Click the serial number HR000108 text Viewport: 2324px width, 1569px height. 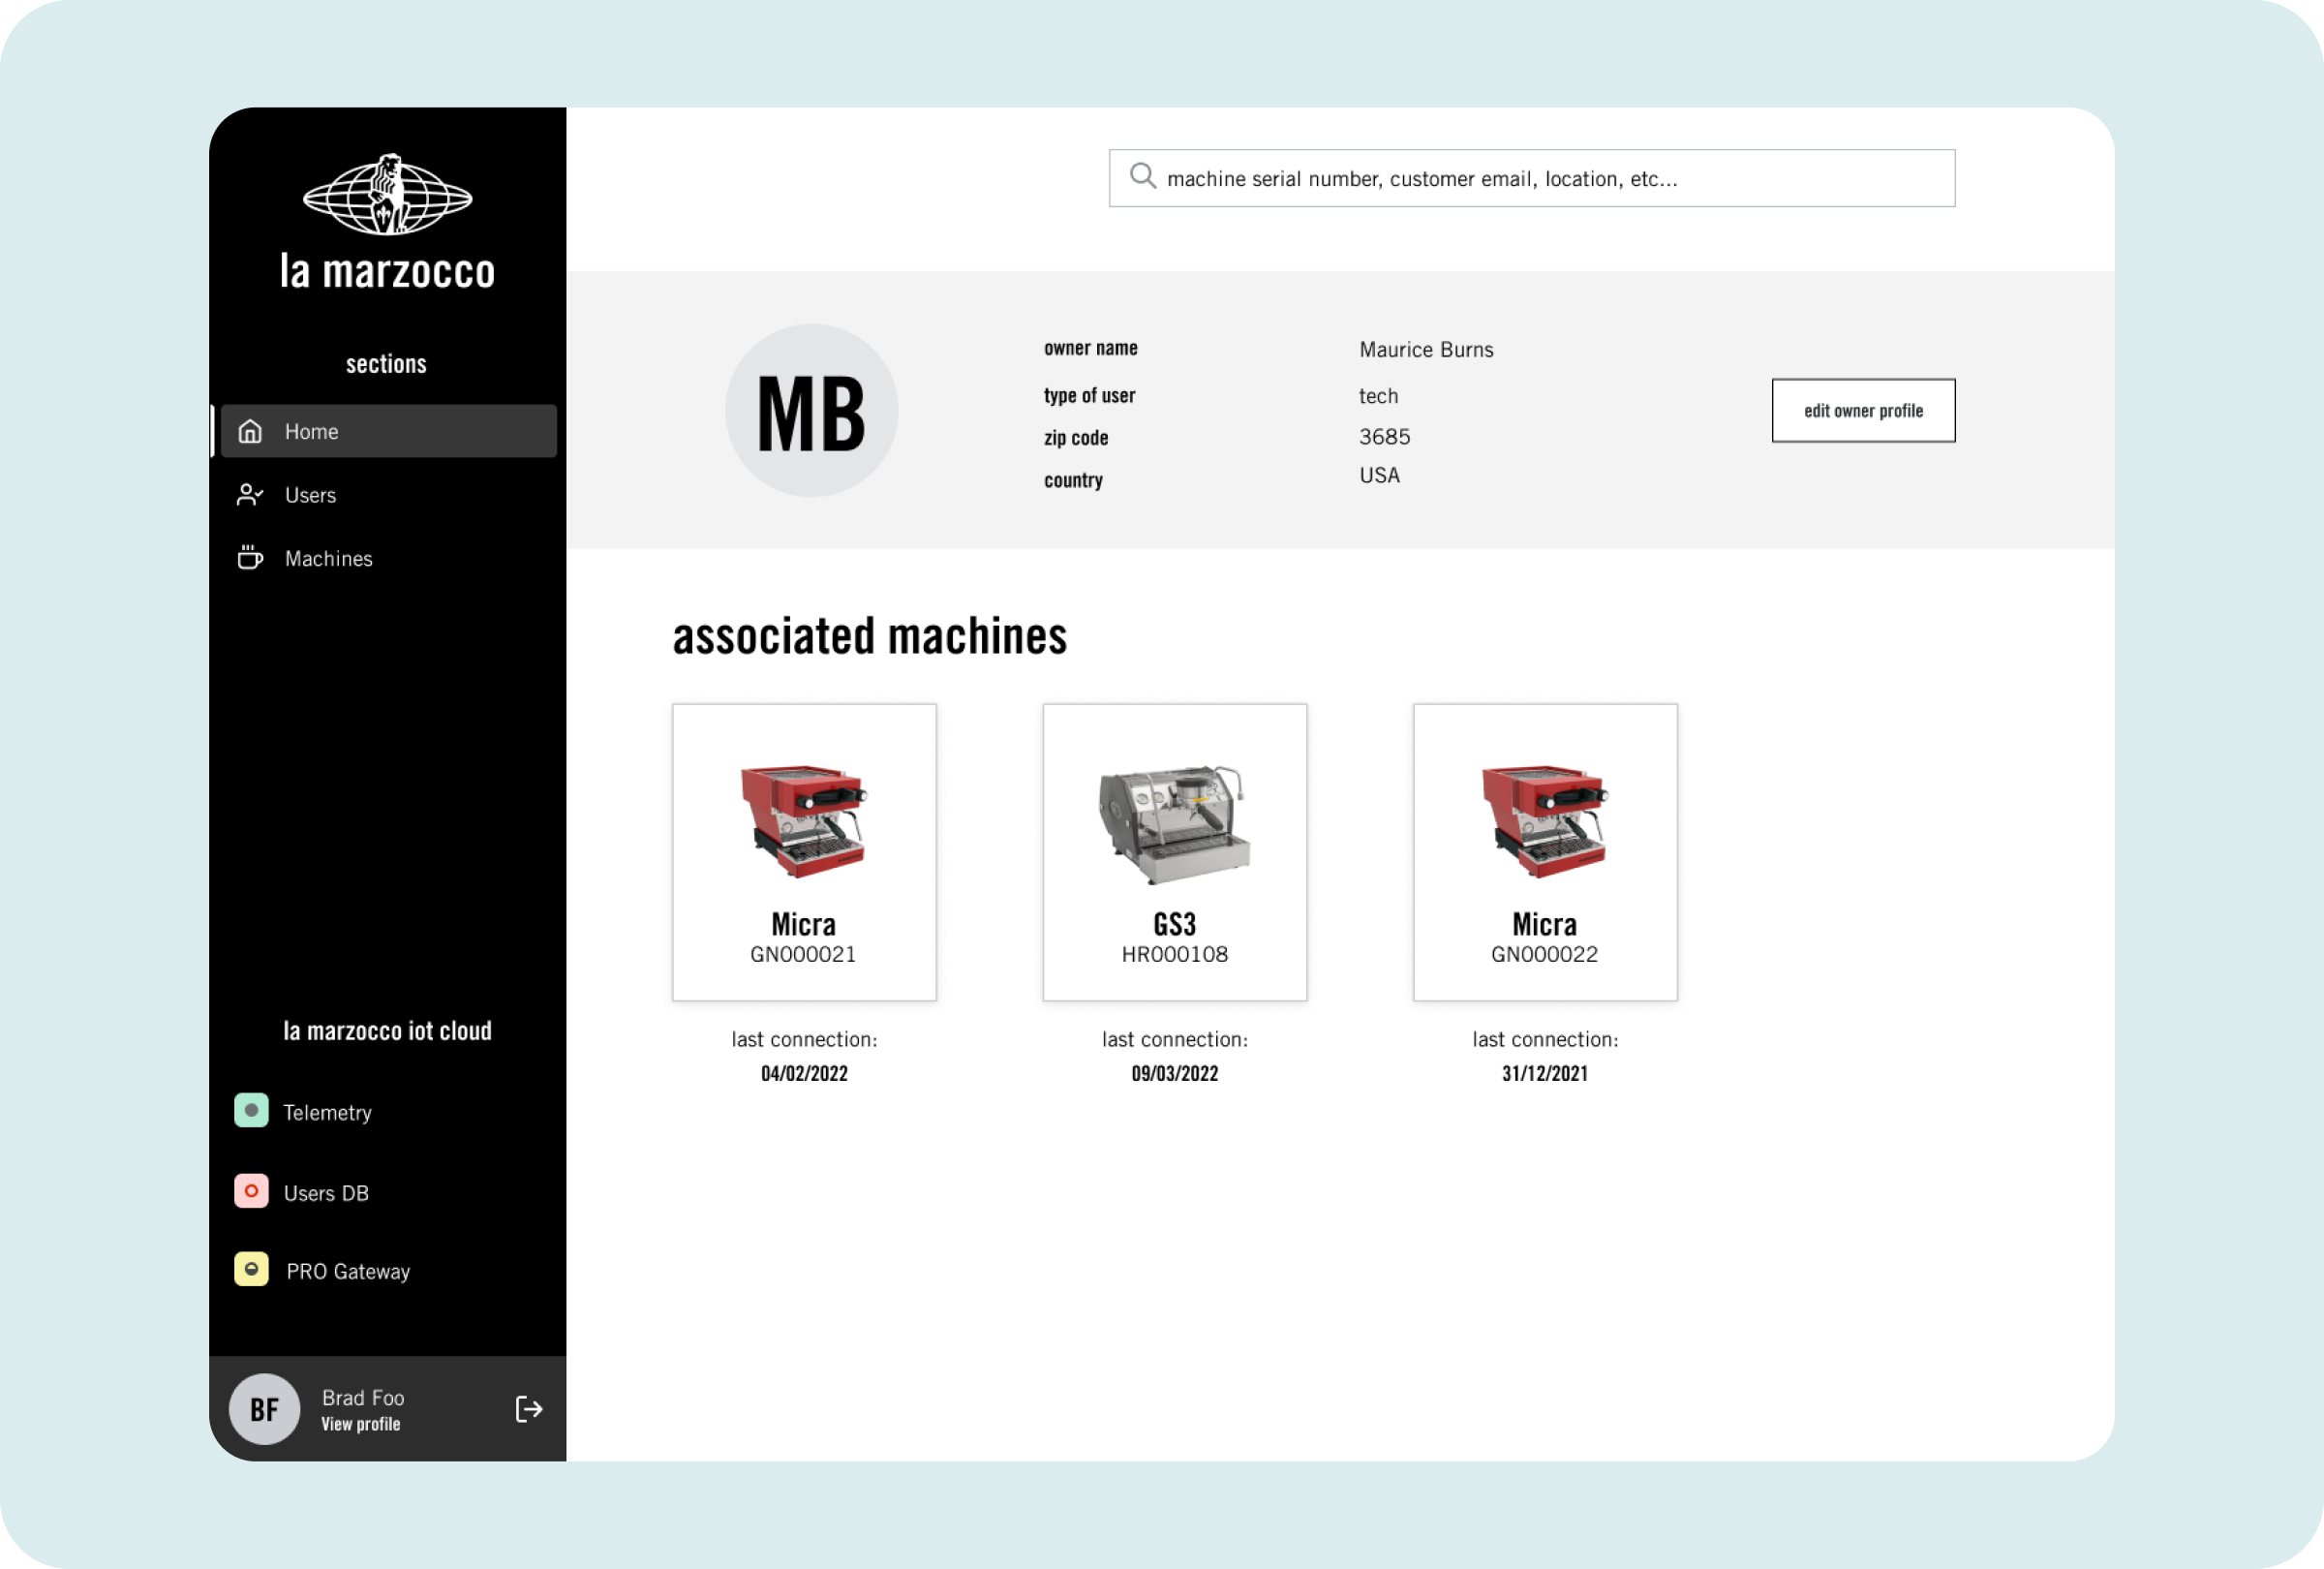(x=1175, y=955)
